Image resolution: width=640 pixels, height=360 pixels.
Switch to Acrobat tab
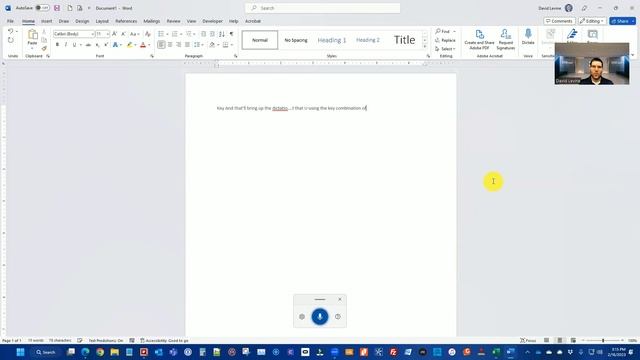253,21
